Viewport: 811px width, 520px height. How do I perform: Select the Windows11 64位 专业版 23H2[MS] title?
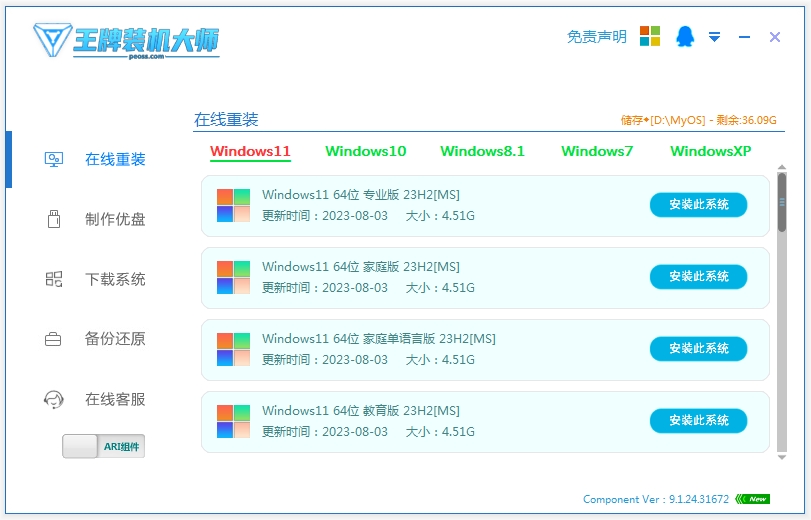coord(361,195)
